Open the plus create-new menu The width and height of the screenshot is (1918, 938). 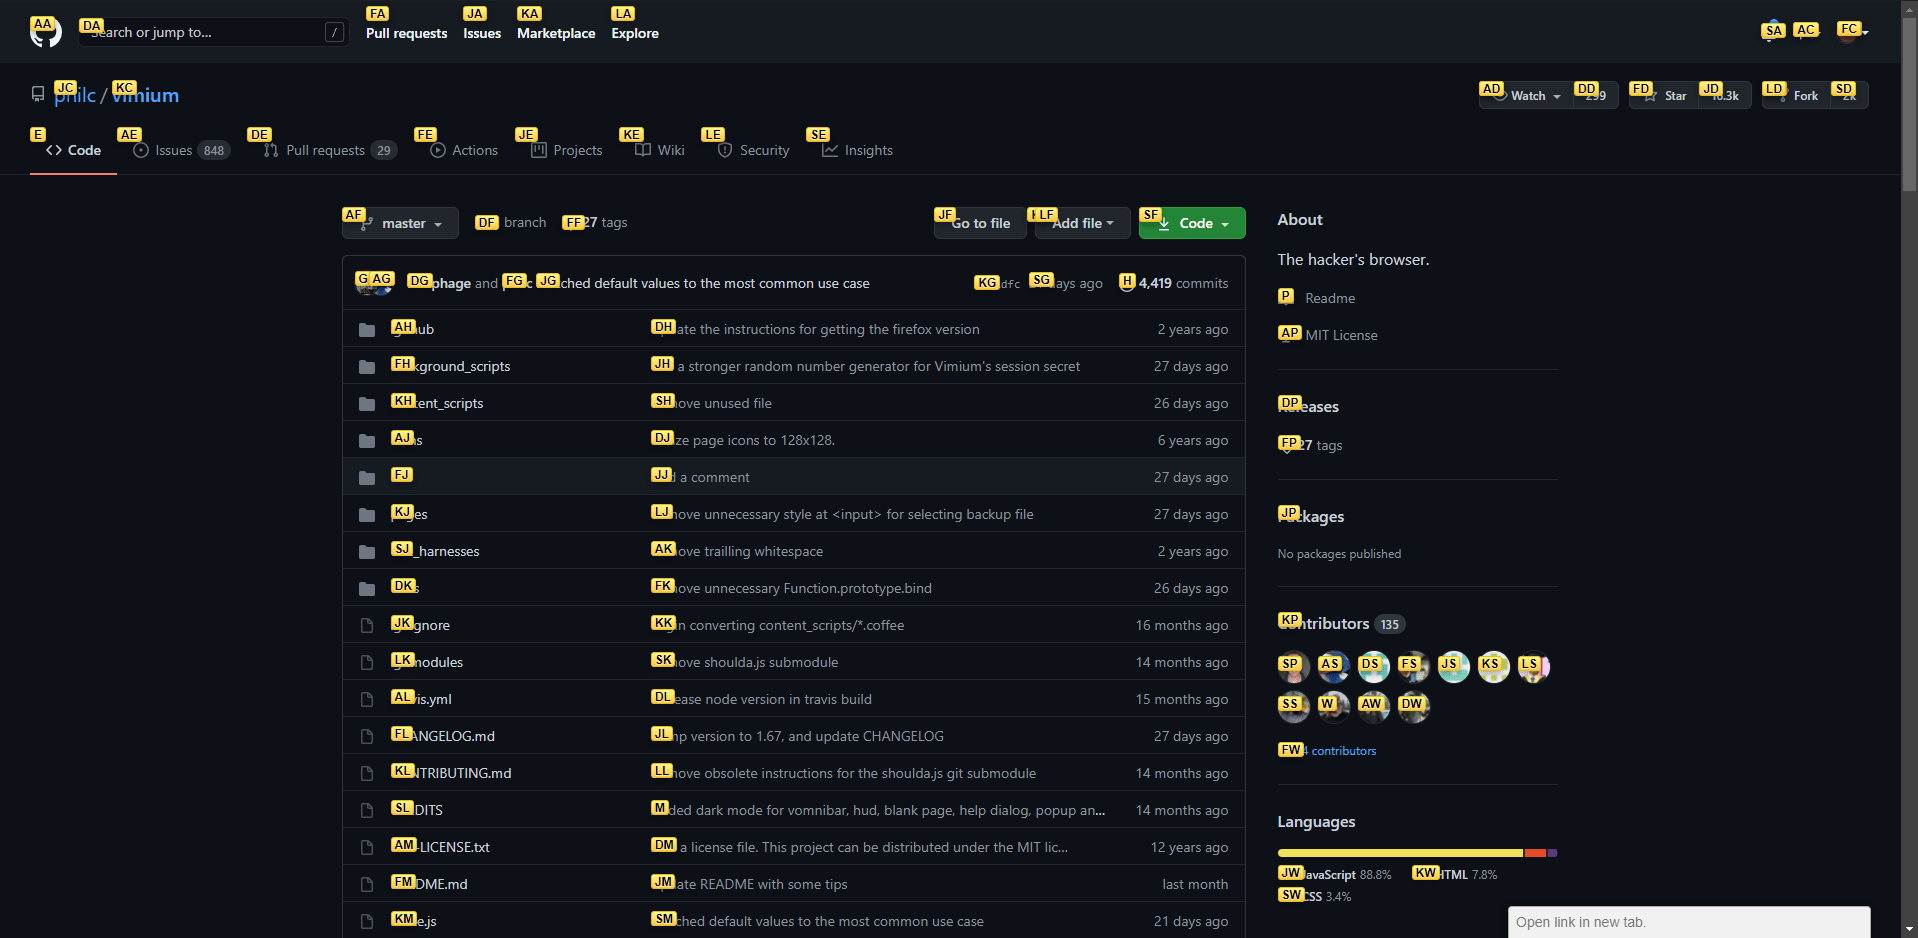[x=1806, y=32]
